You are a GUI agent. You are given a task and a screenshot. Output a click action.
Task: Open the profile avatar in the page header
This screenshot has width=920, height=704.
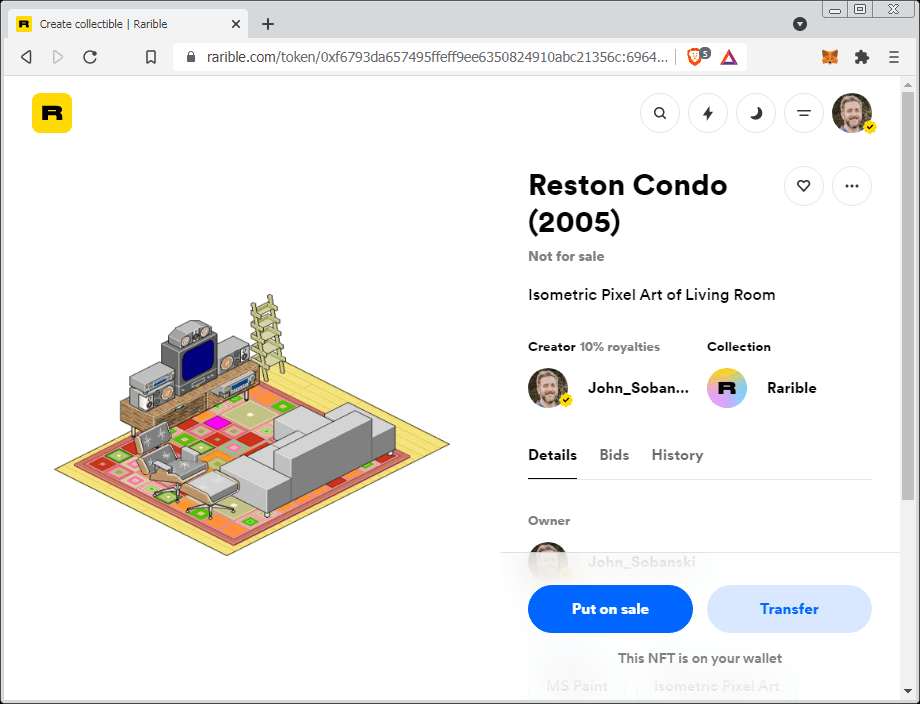(852, 113)
